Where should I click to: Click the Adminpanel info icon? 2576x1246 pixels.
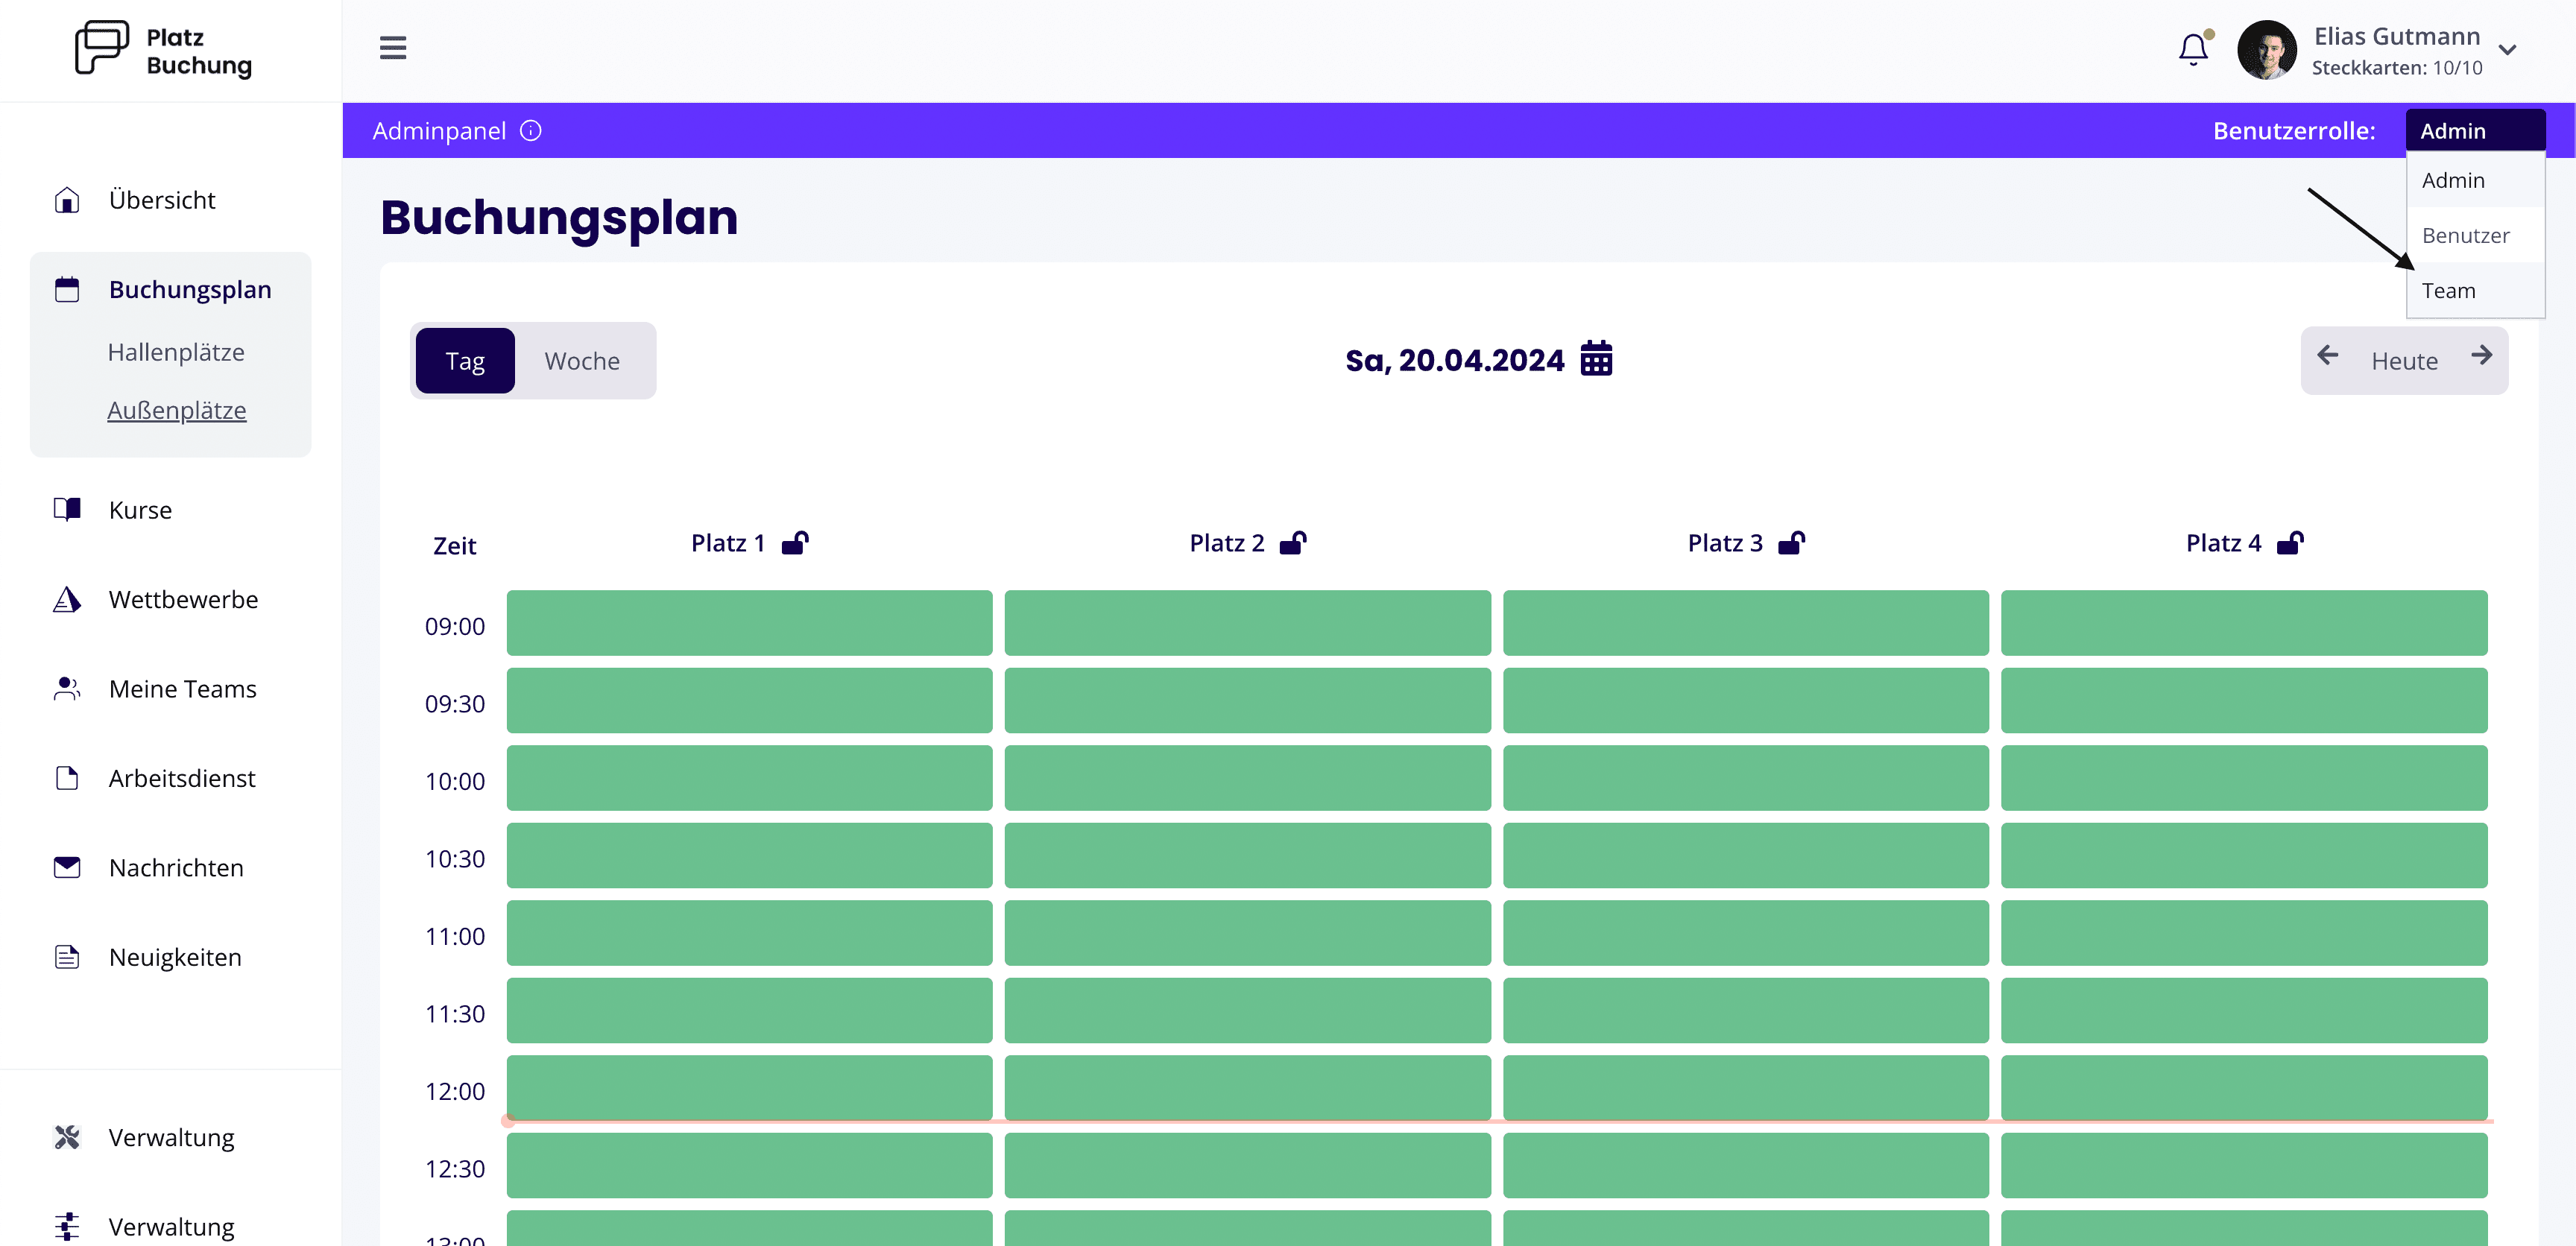pos(531,131)
